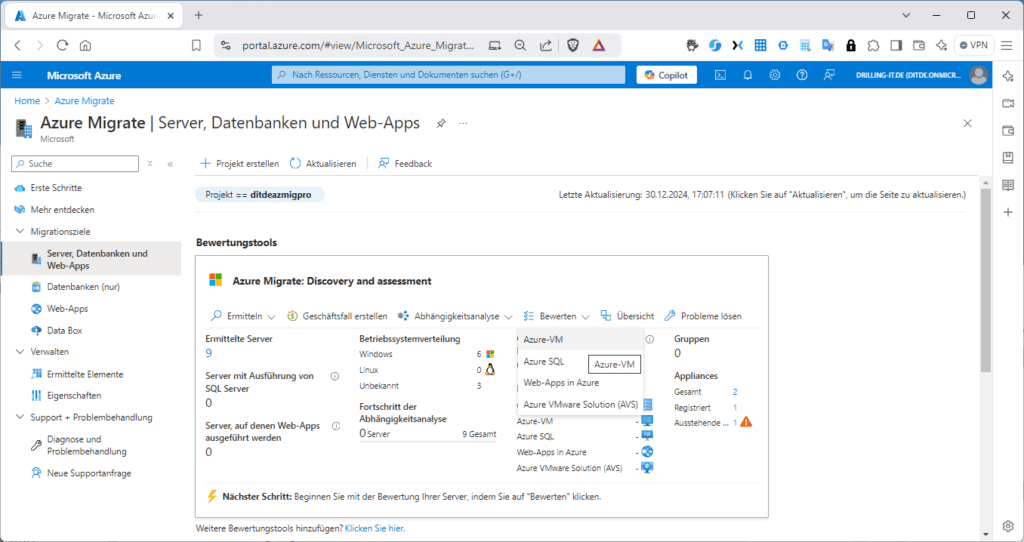Open the Azure portal hamburger menu
Screen dimensions: 1024x542
[x=17, y=75]
